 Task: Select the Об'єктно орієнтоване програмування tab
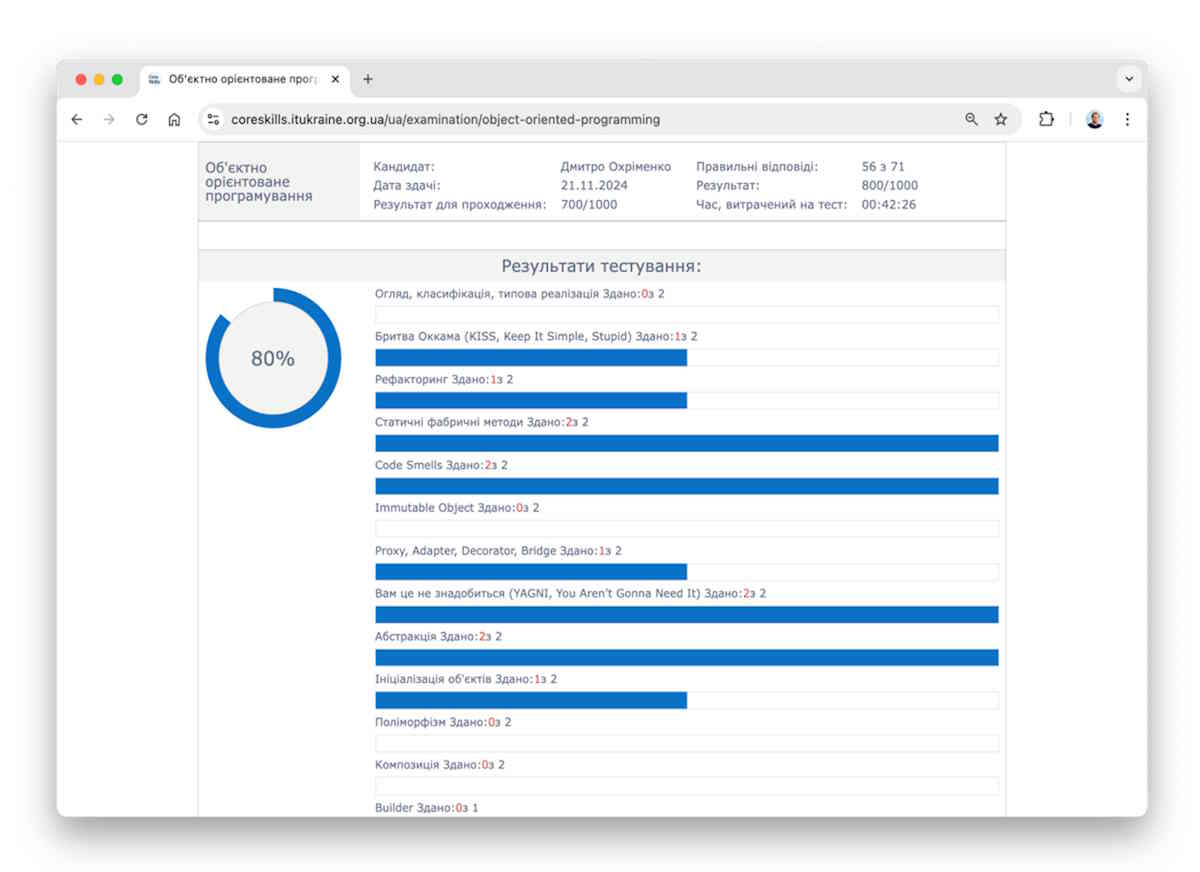point(245,79)
